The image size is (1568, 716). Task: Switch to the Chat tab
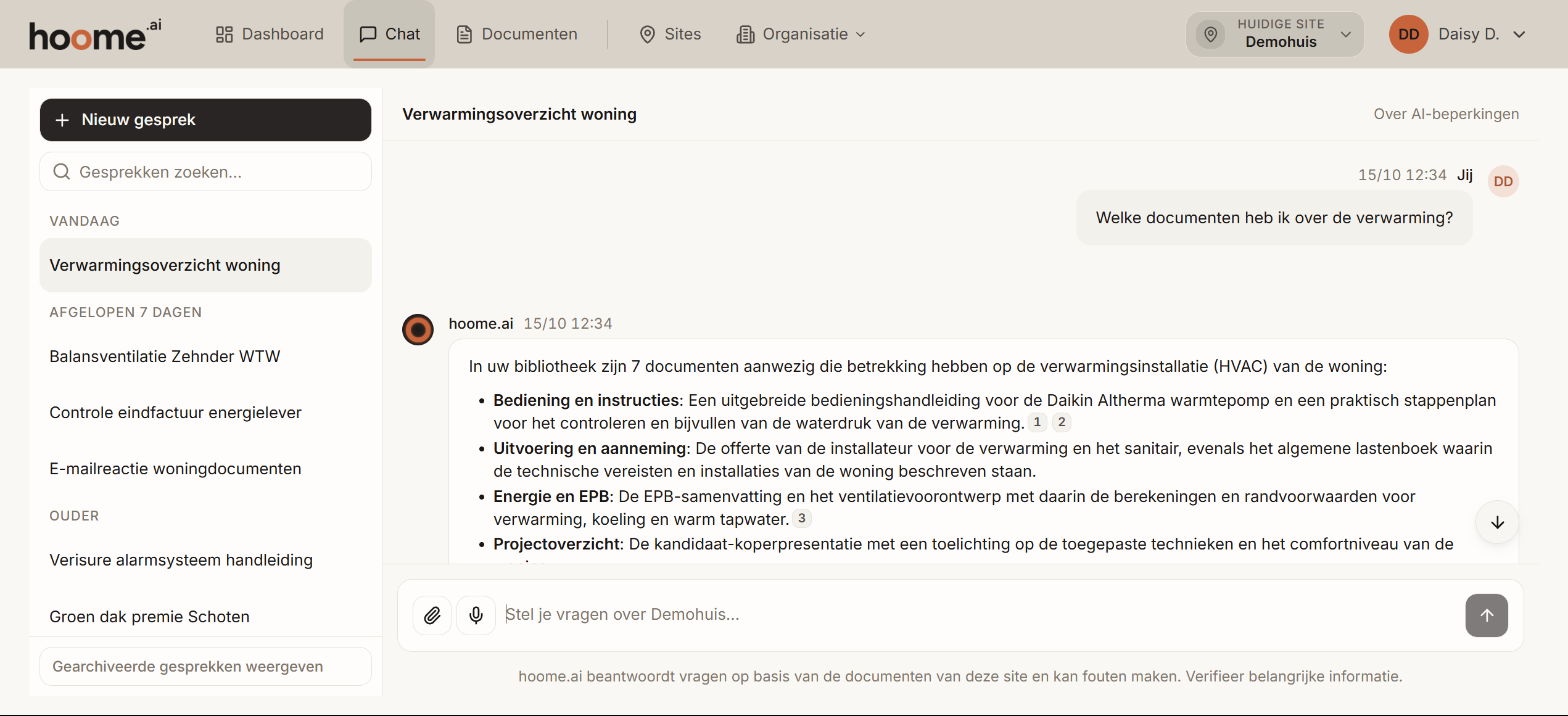pyautogui.click(x=389, y=34)
